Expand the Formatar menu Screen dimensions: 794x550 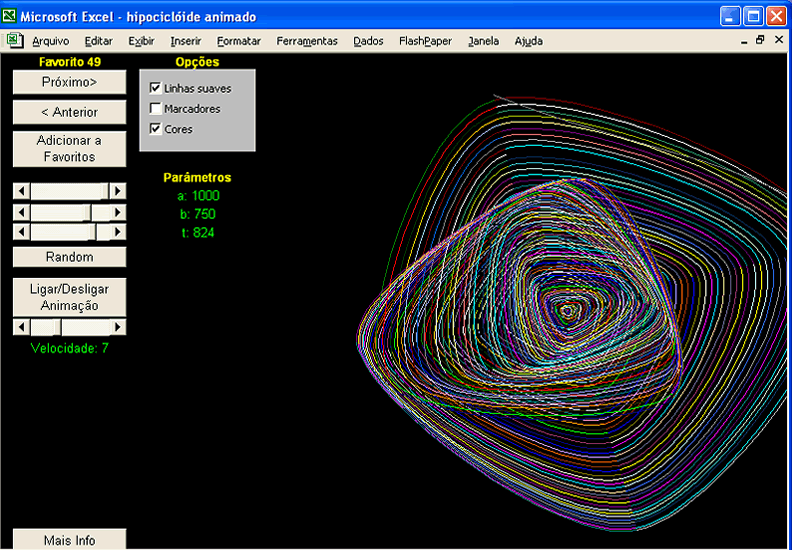[x=238, y=41]
